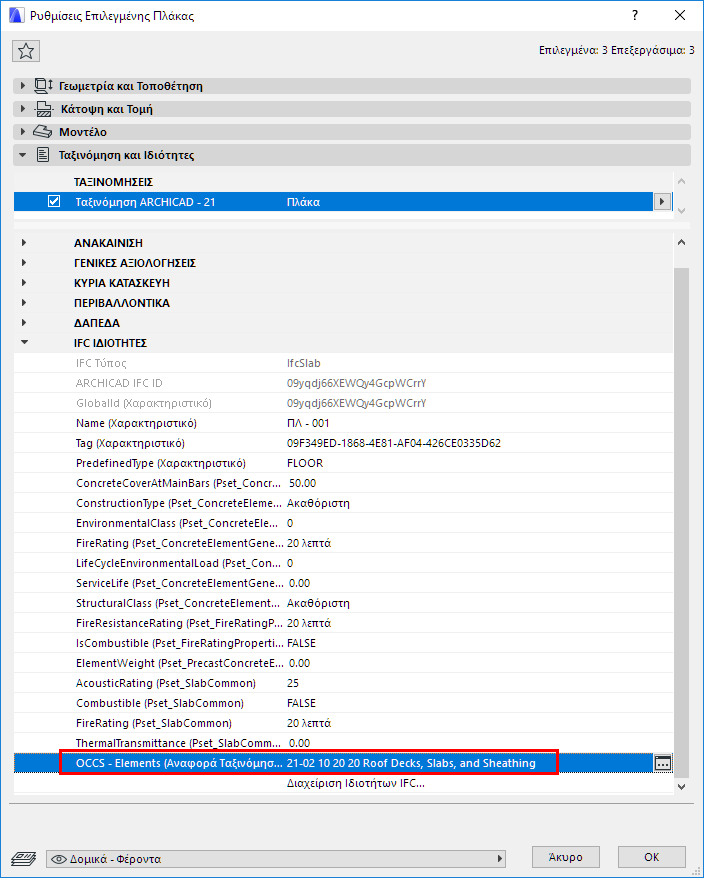704x878 pixels.
Task: Open the ellipsis button on OCCS row
Action: (x=663, y=763)
